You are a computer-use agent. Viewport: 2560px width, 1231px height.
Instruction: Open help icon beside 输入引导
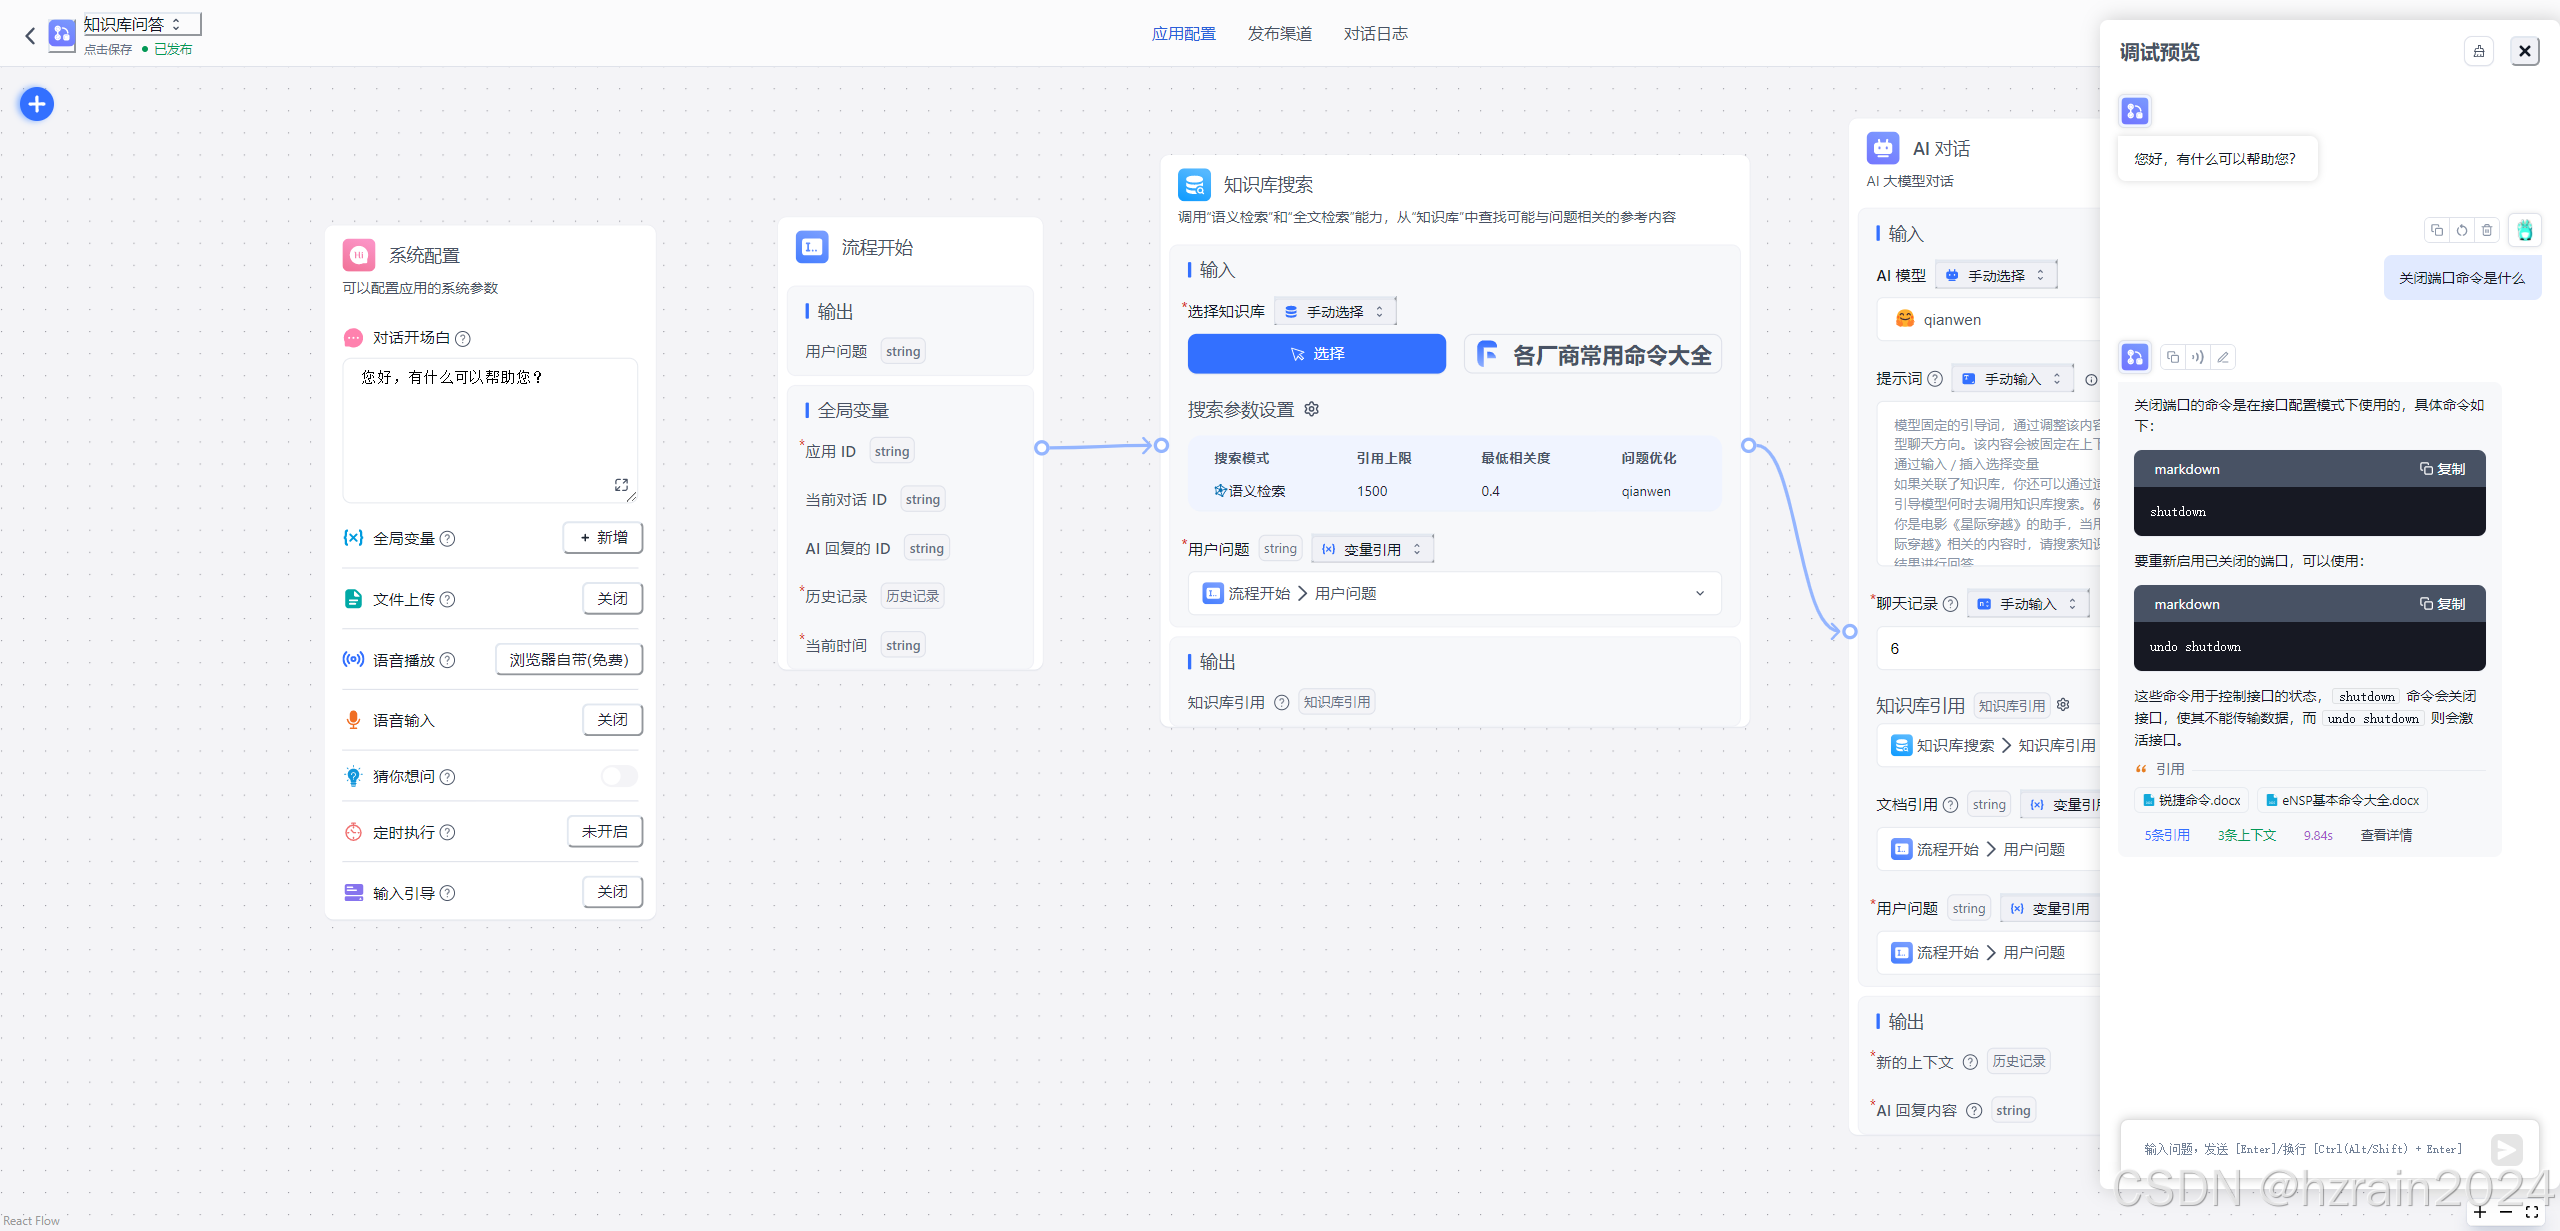(448, 894)
